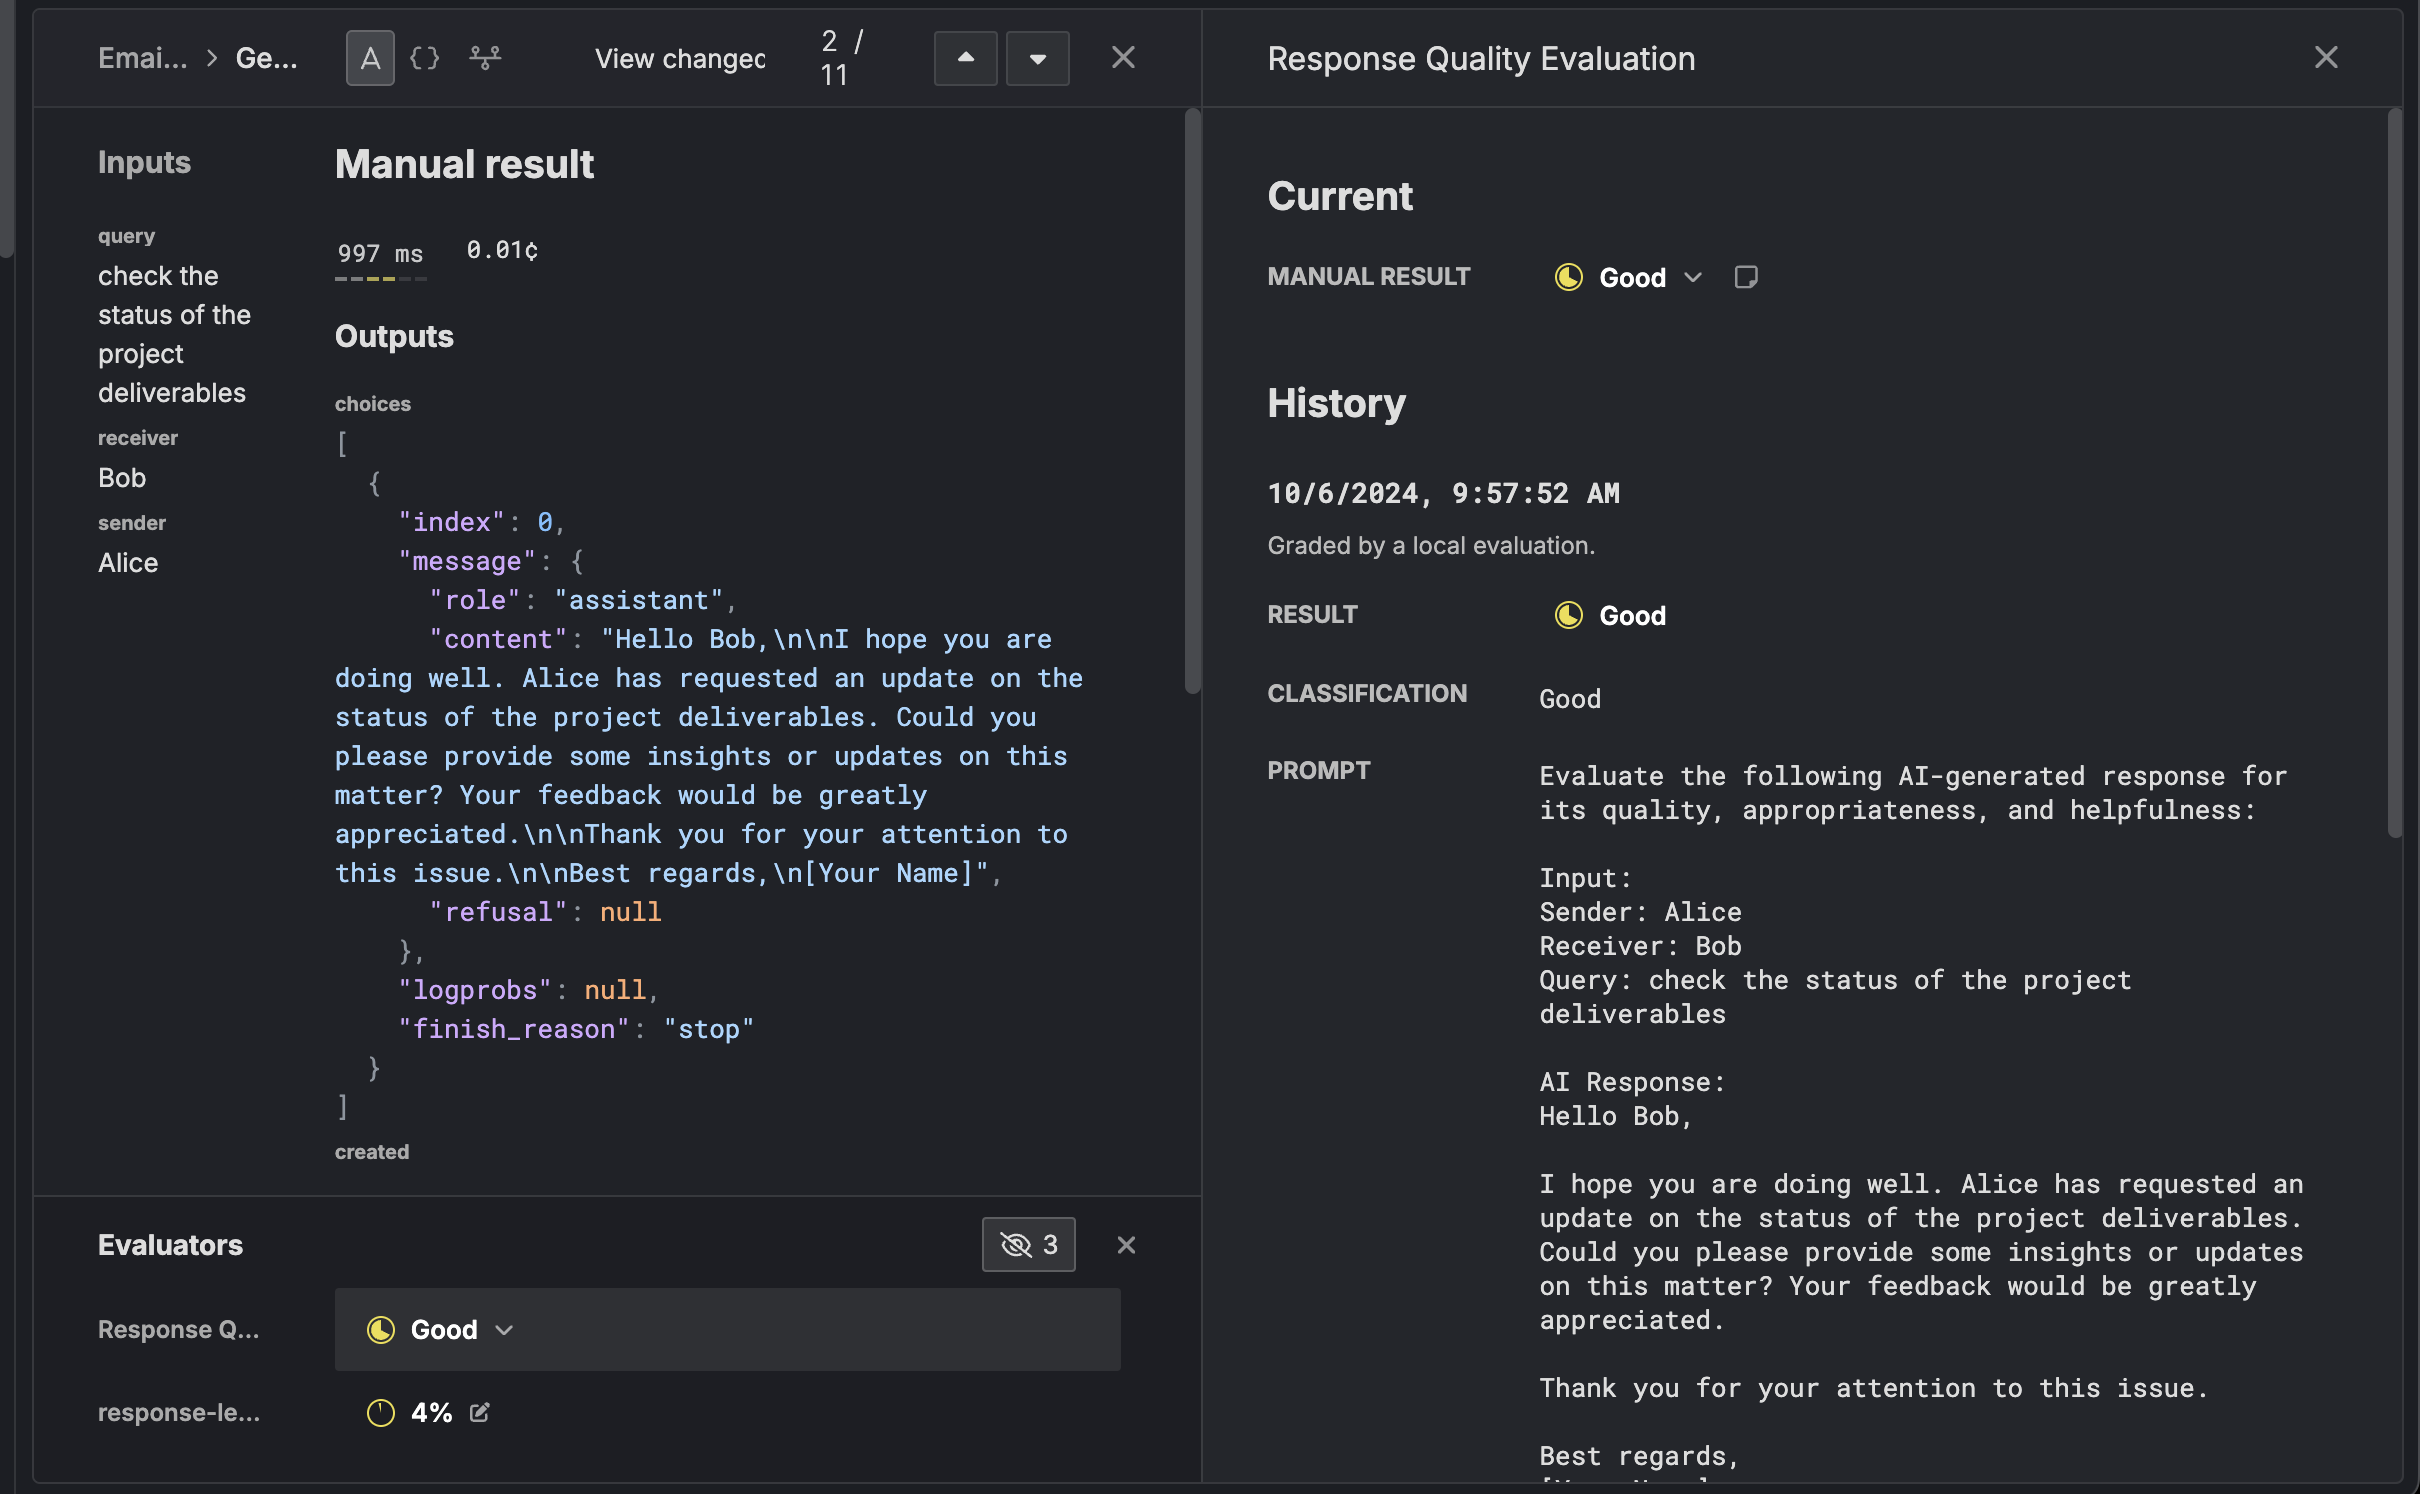Close the Response Quality Evaluation panel
Image resolution: width=2420 pixels, height=1494 pixels.
tap(2326, 58)
